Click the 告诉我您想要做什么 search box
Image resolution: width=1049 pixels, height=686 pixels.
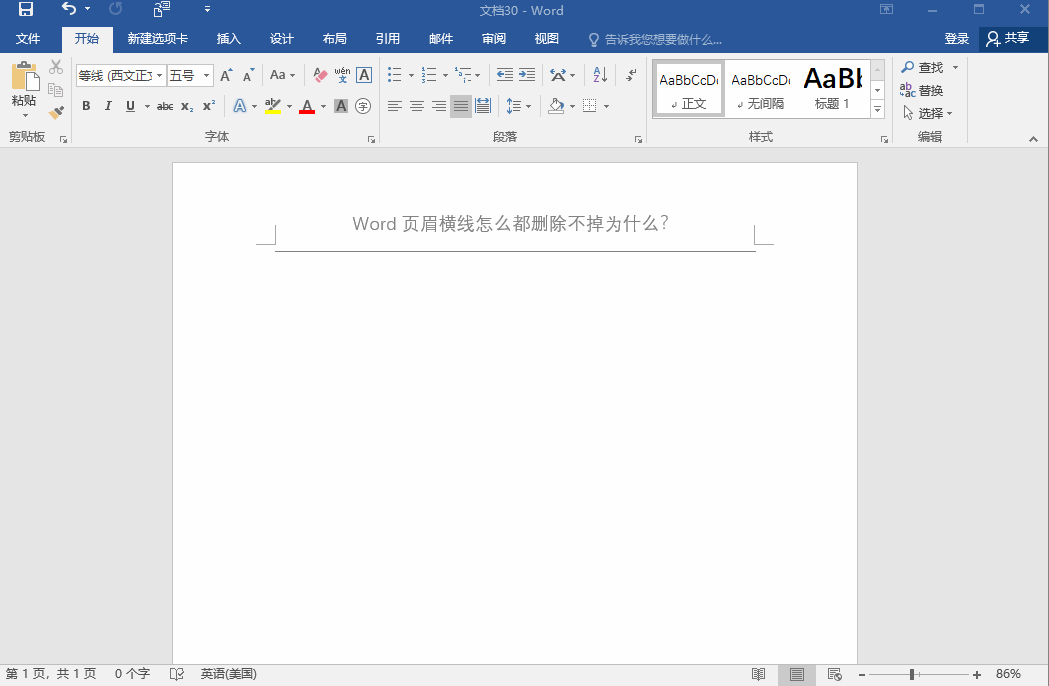[656, 39]
